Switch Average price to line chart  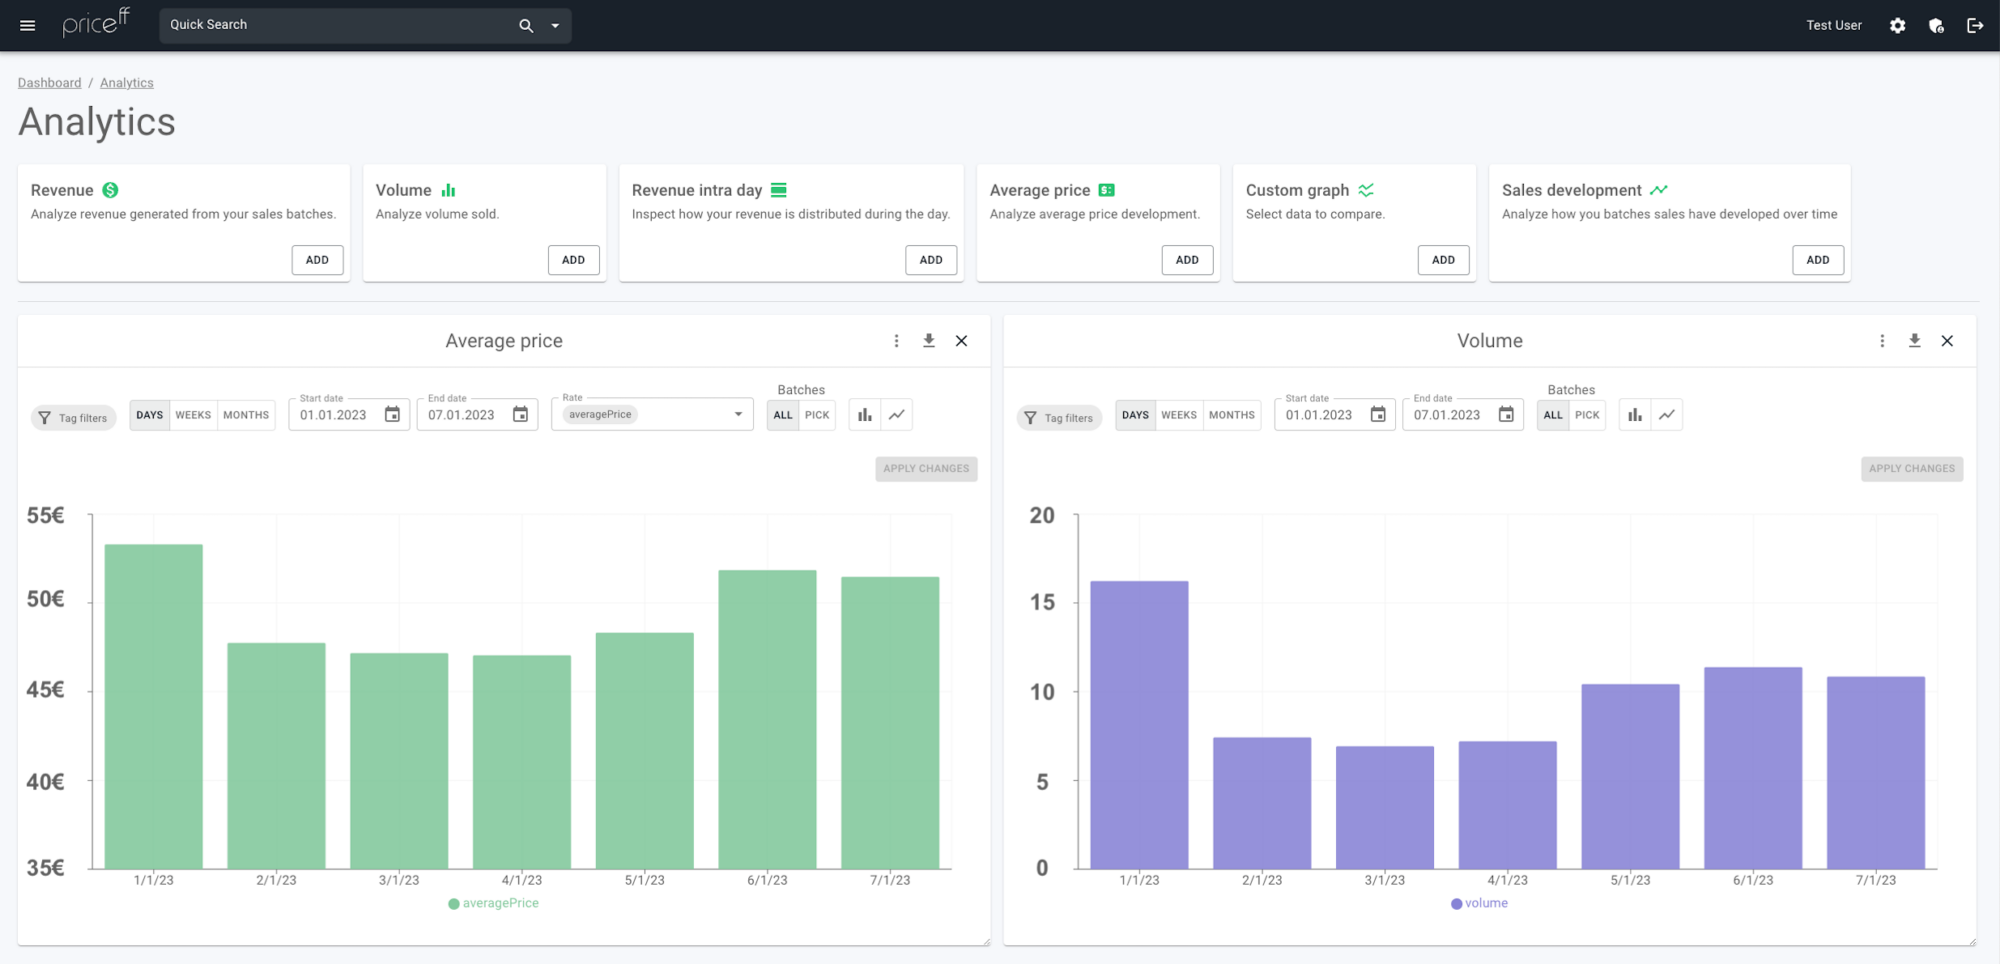pos(897,415)
